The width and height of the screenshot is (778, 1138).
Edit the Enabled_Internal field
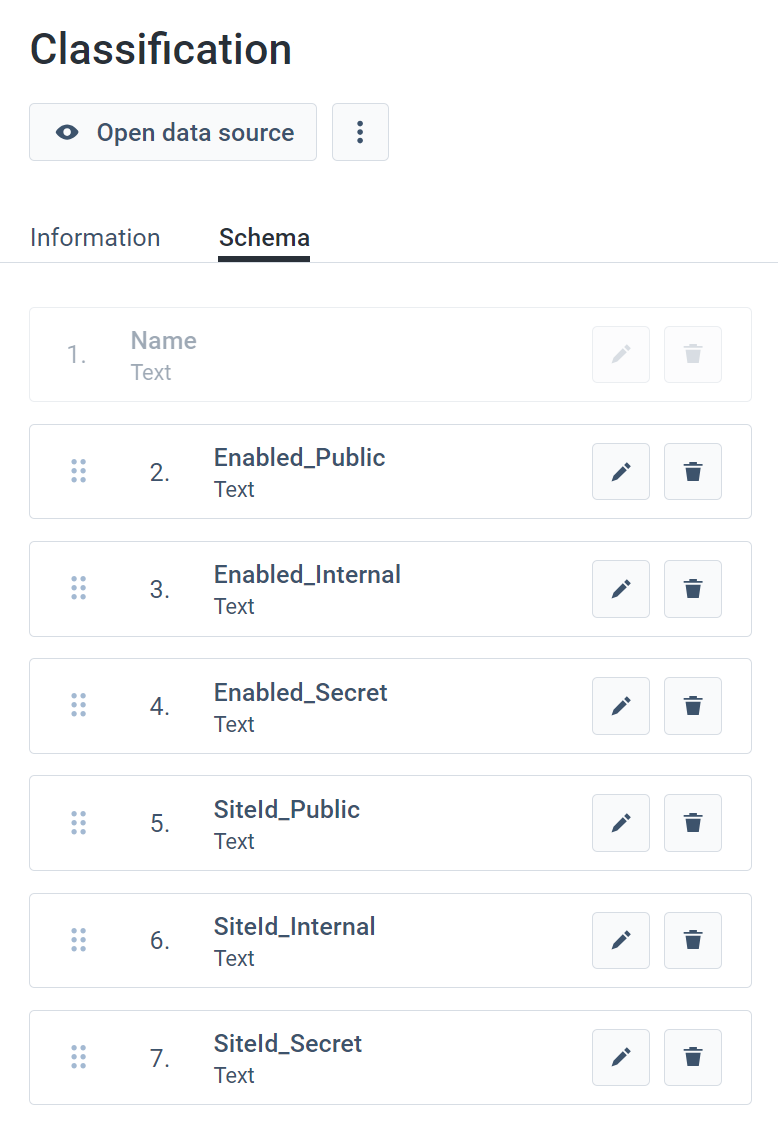621,589
